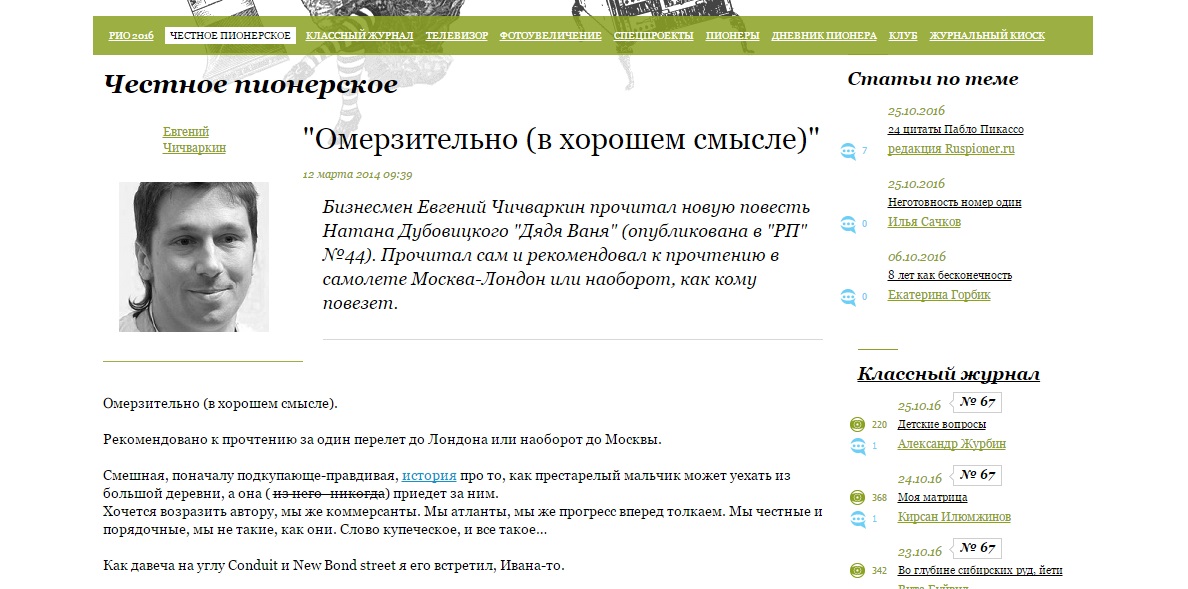Viewport: 1188px width, 589px height.
Task: Open article 'Неготовность номер один'
Action: pos(954,202)
